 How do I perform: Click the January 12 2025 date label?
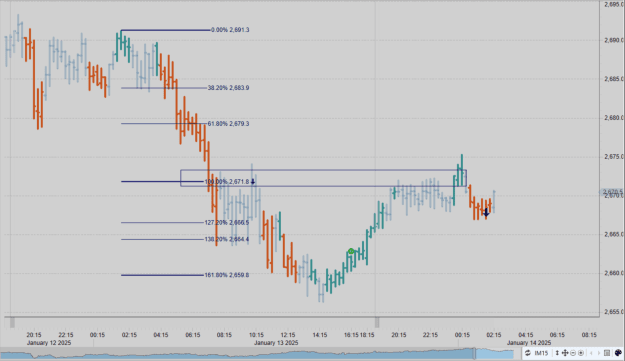[49, 343]
